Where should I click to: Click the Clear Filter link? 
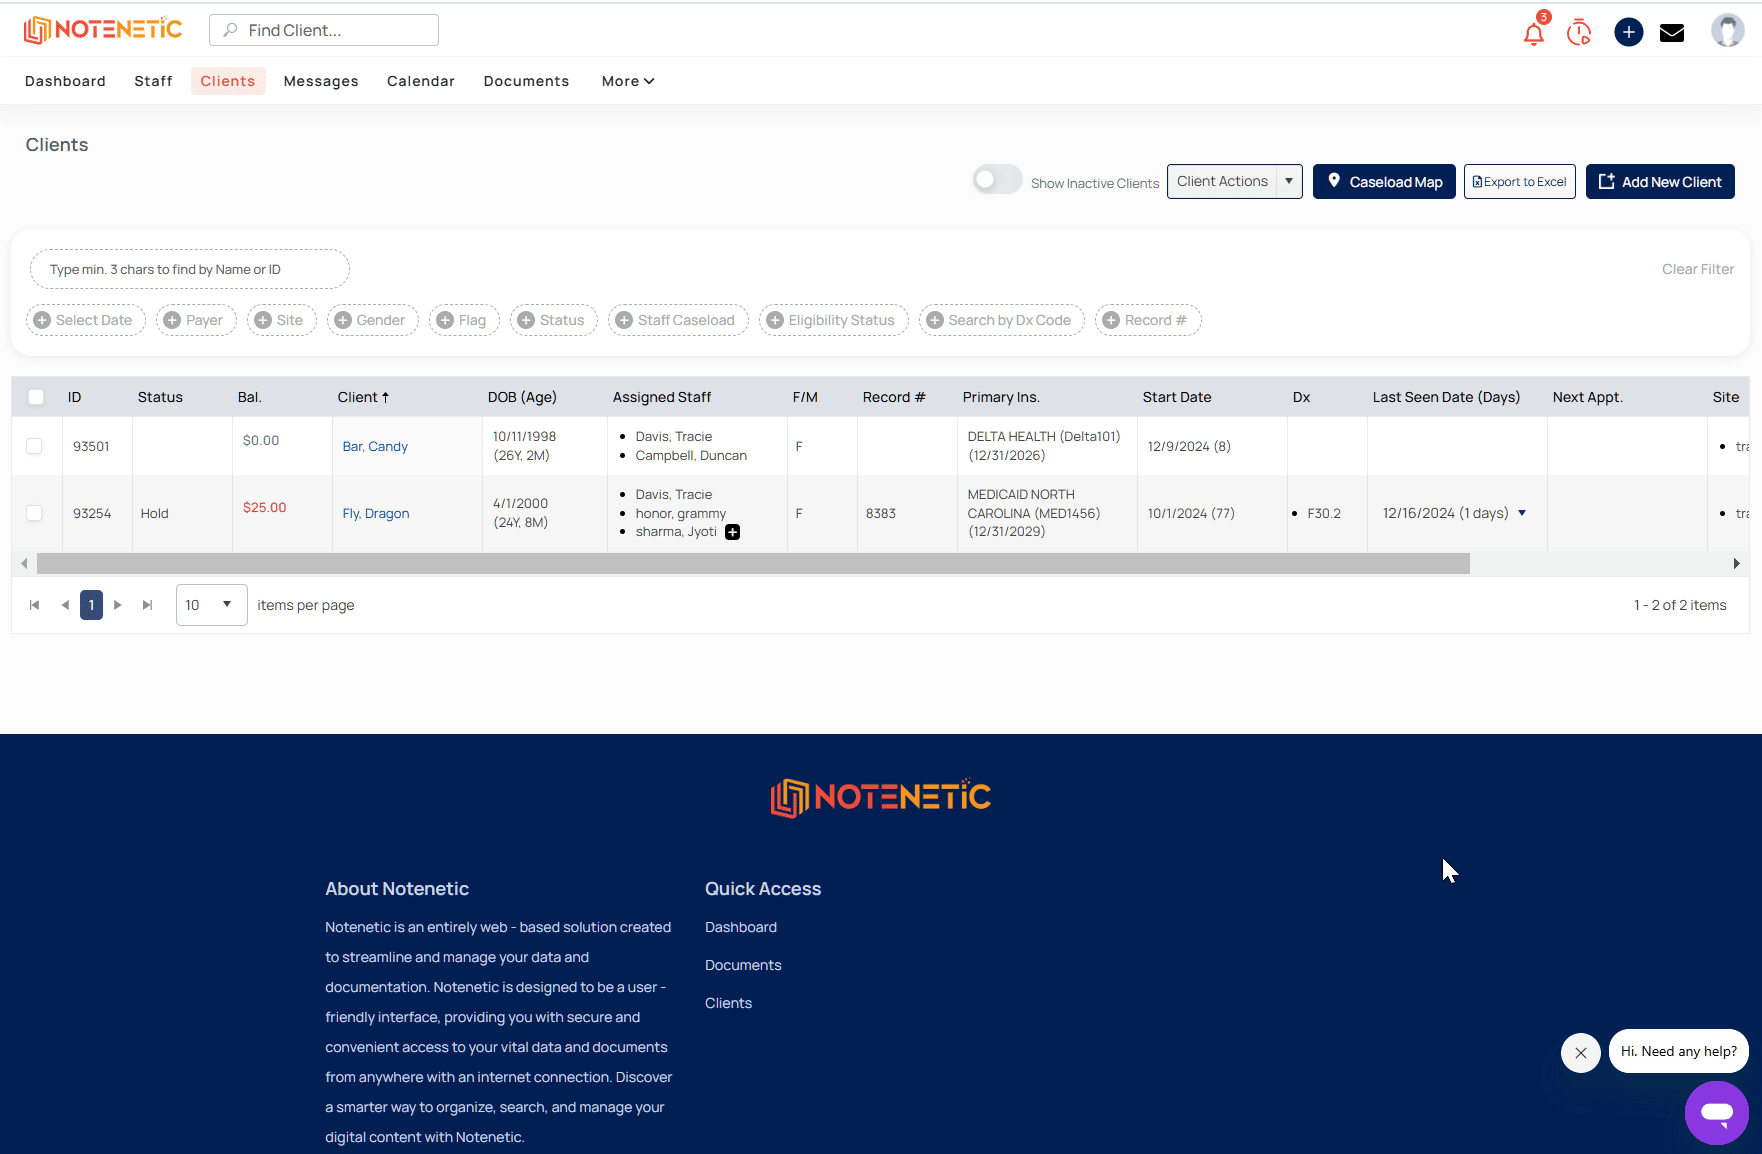[1698, 269]
